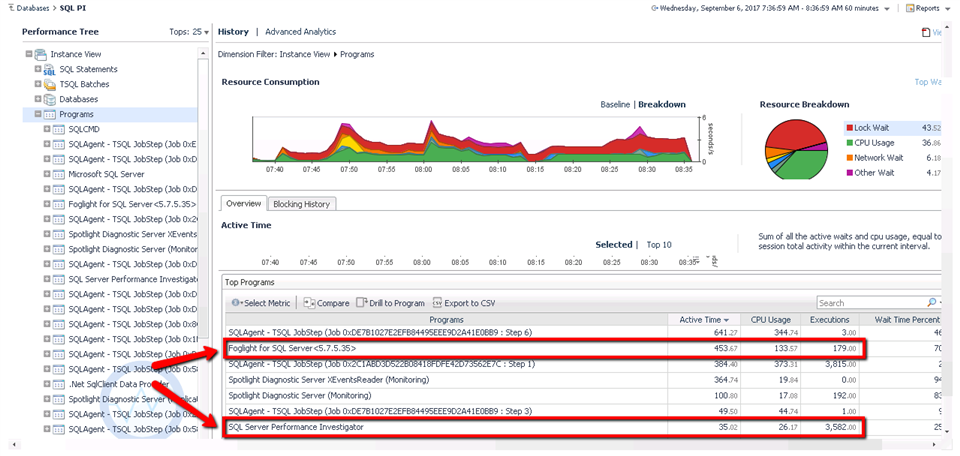This screenshot has width=960, height=456.
Task: Click the Select Metric gear icon
Action: pyautogui.click(x=236, y=303)
